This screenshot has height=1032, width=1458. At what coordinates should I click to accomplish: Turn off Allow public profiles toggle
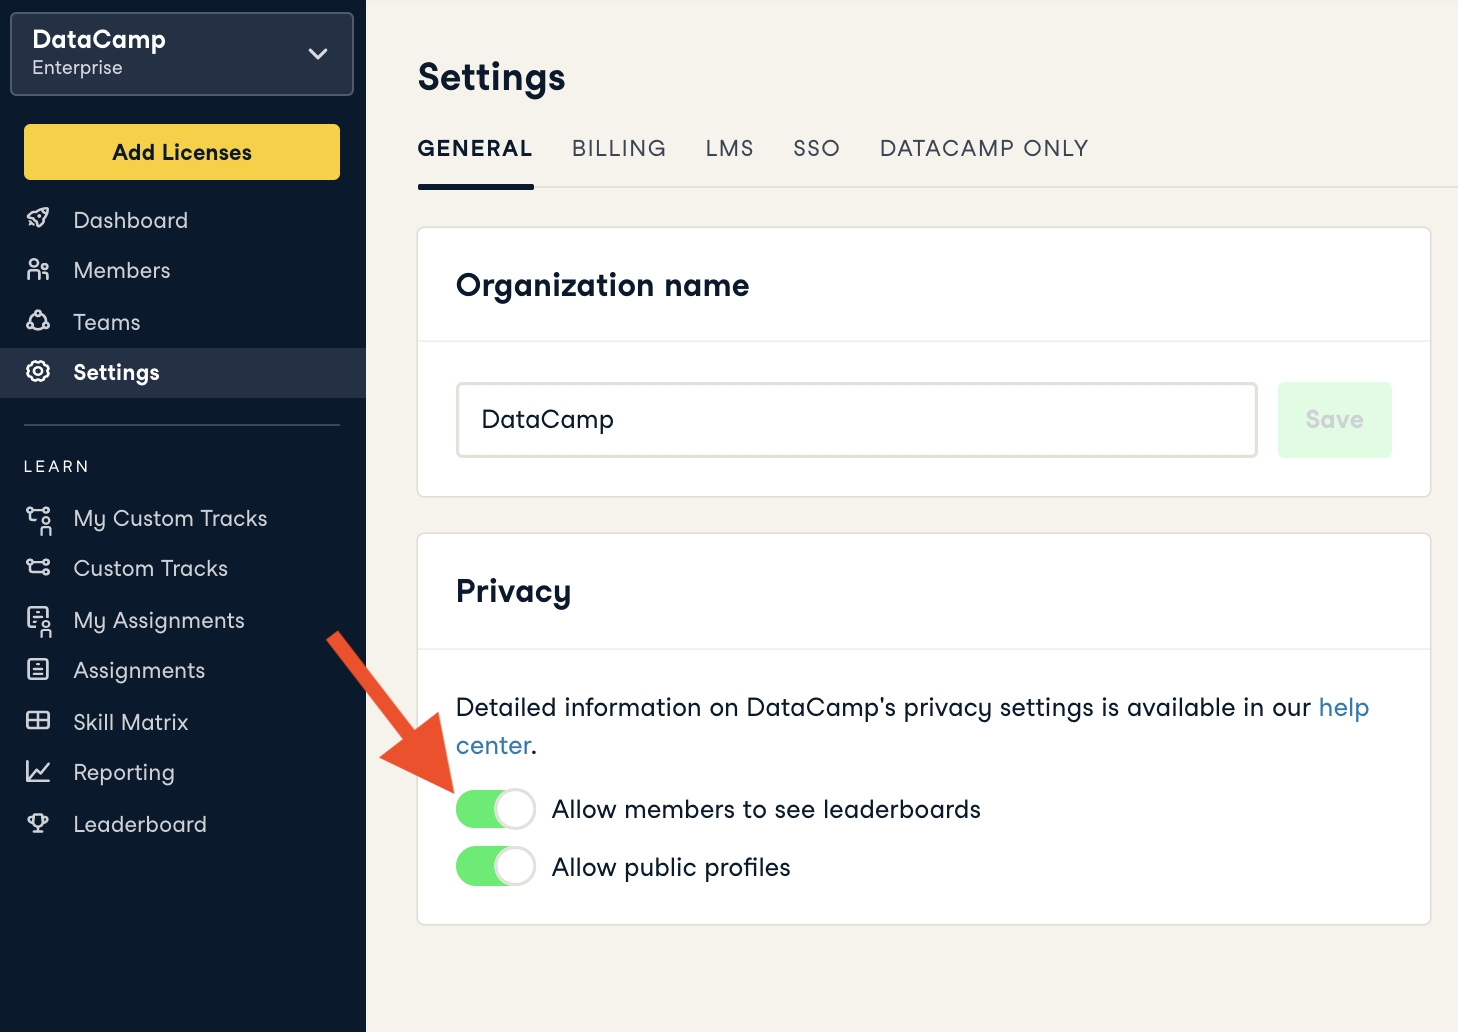click(x=495, y=867)
